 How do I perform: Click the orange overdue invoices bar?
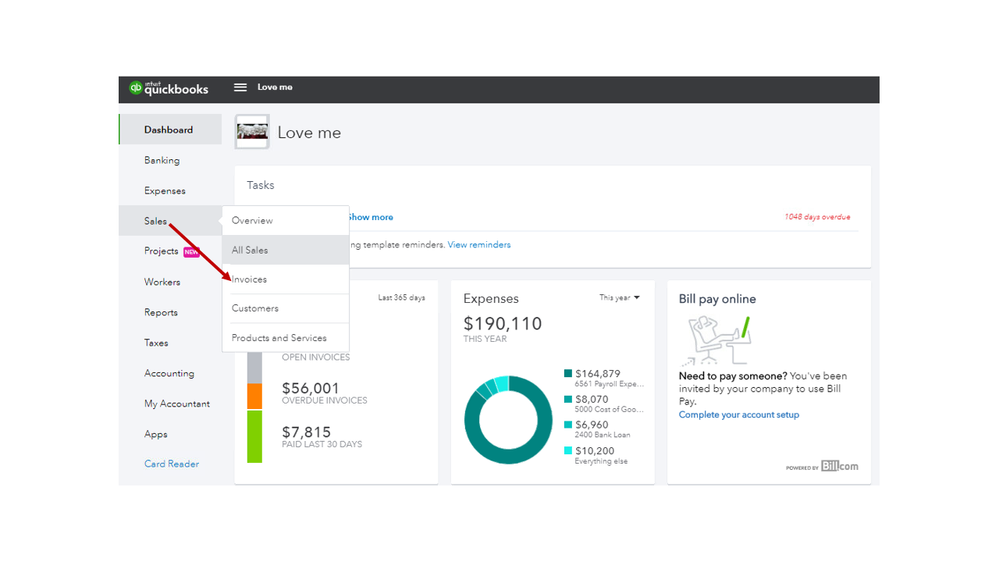click(x=254, y=396)
